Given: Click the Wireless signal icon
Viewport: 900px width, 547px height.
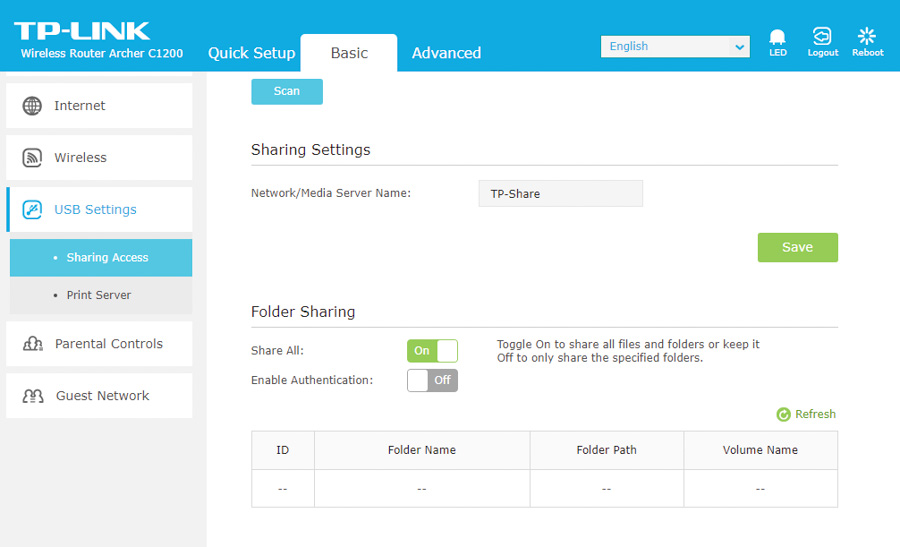Looking at the screenshot, I should tap(32, 157).
